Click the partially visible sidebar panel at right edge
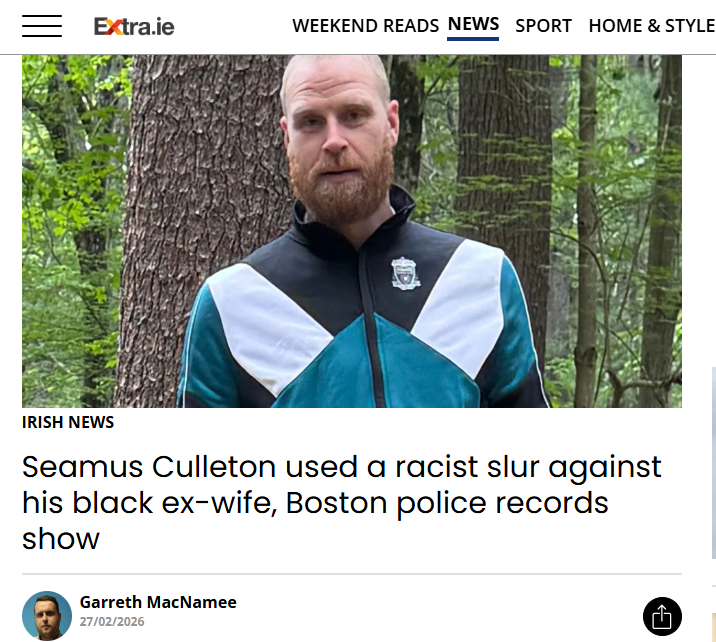 coord(714,463)
